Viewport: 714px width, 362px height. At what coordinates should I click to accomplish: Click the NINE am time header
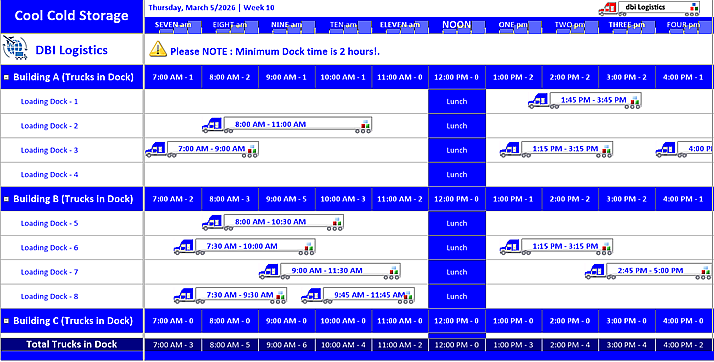(286, 25)
